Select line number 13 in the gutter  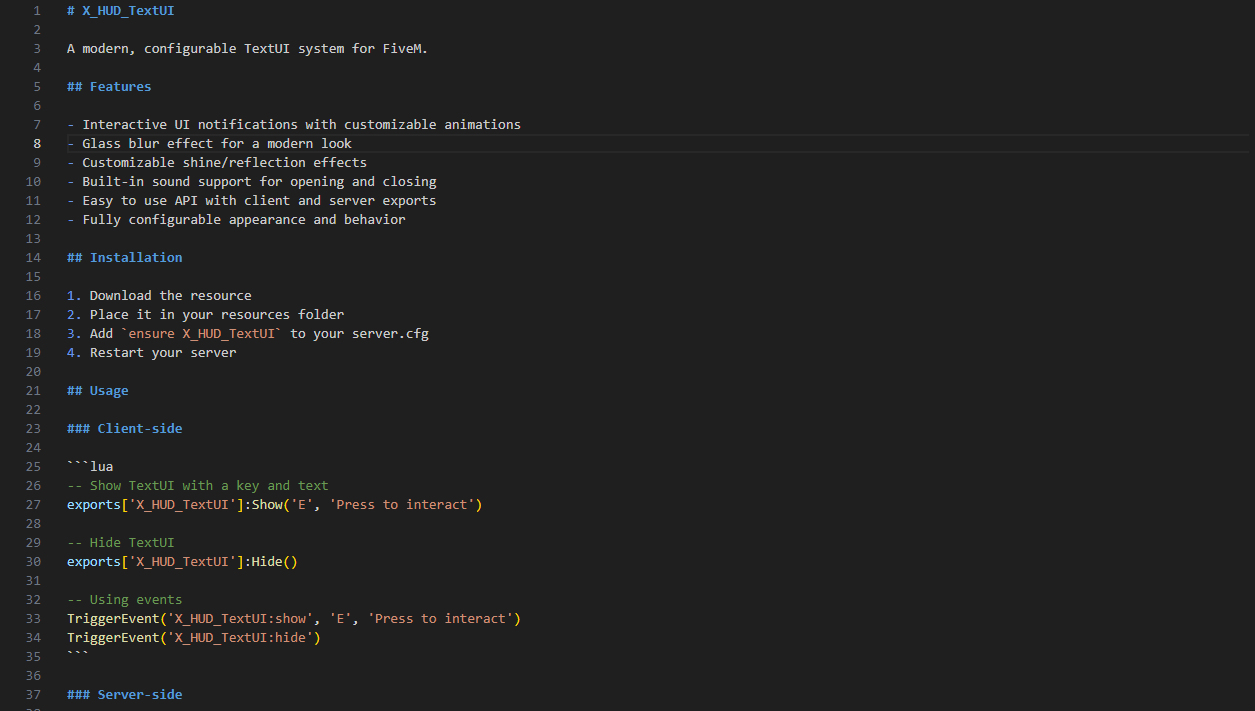pos(33,238)
